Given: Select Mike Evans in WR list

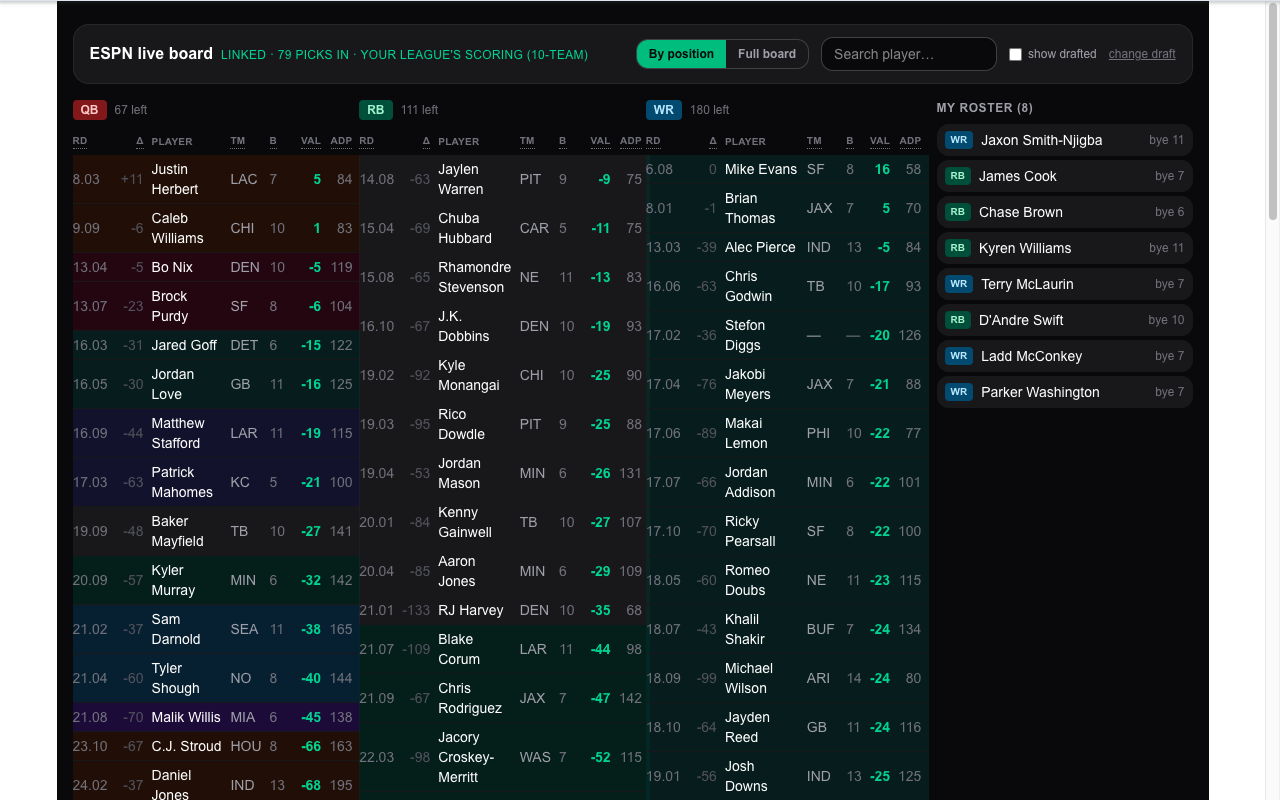Looking at the screenshot, I should coord(788,170).
